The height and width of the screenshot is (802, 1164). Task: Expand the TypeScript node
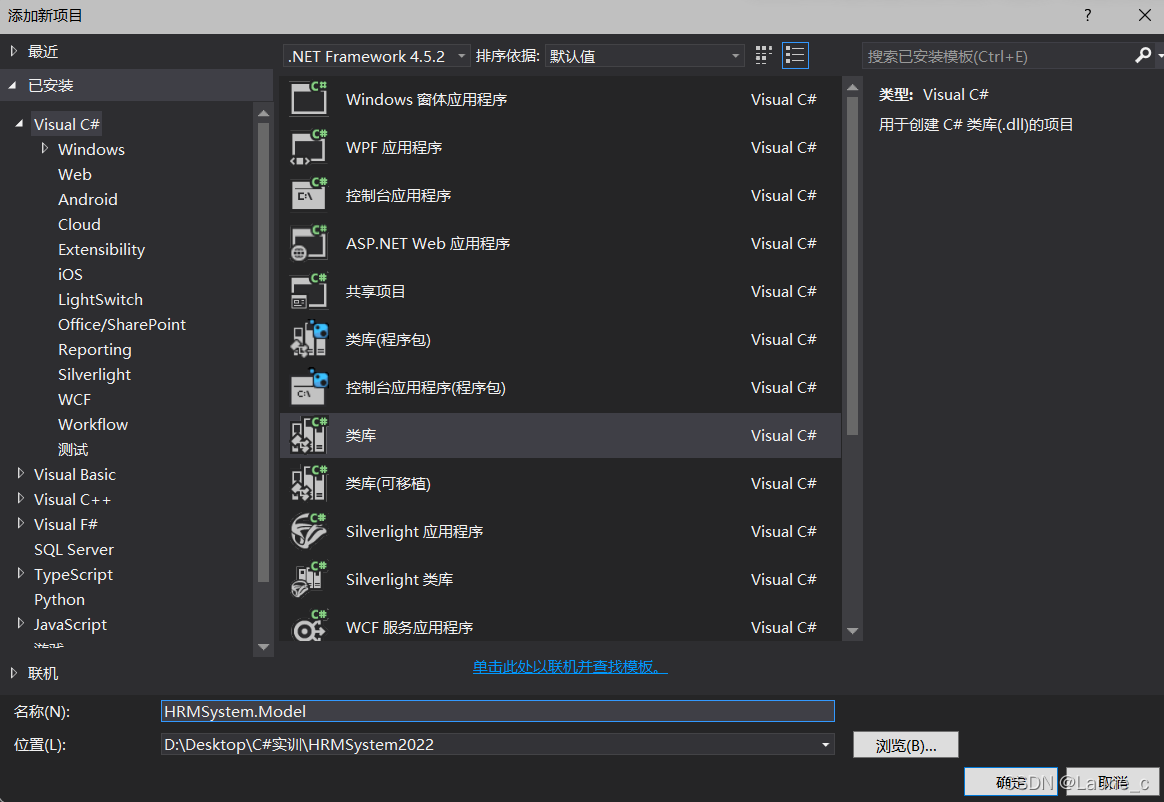click(21, 573)
